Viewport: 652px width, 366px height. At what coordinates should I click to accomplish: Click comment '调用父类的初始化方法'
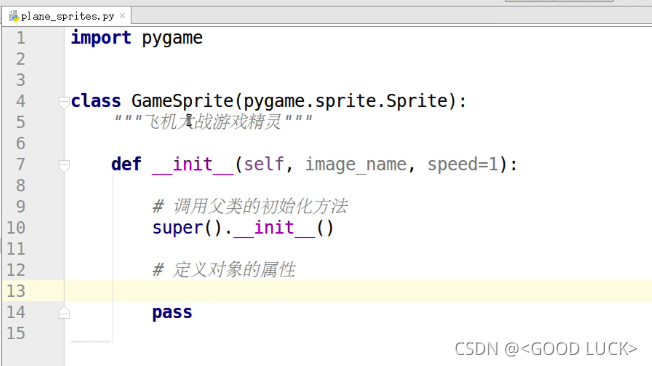260,207
